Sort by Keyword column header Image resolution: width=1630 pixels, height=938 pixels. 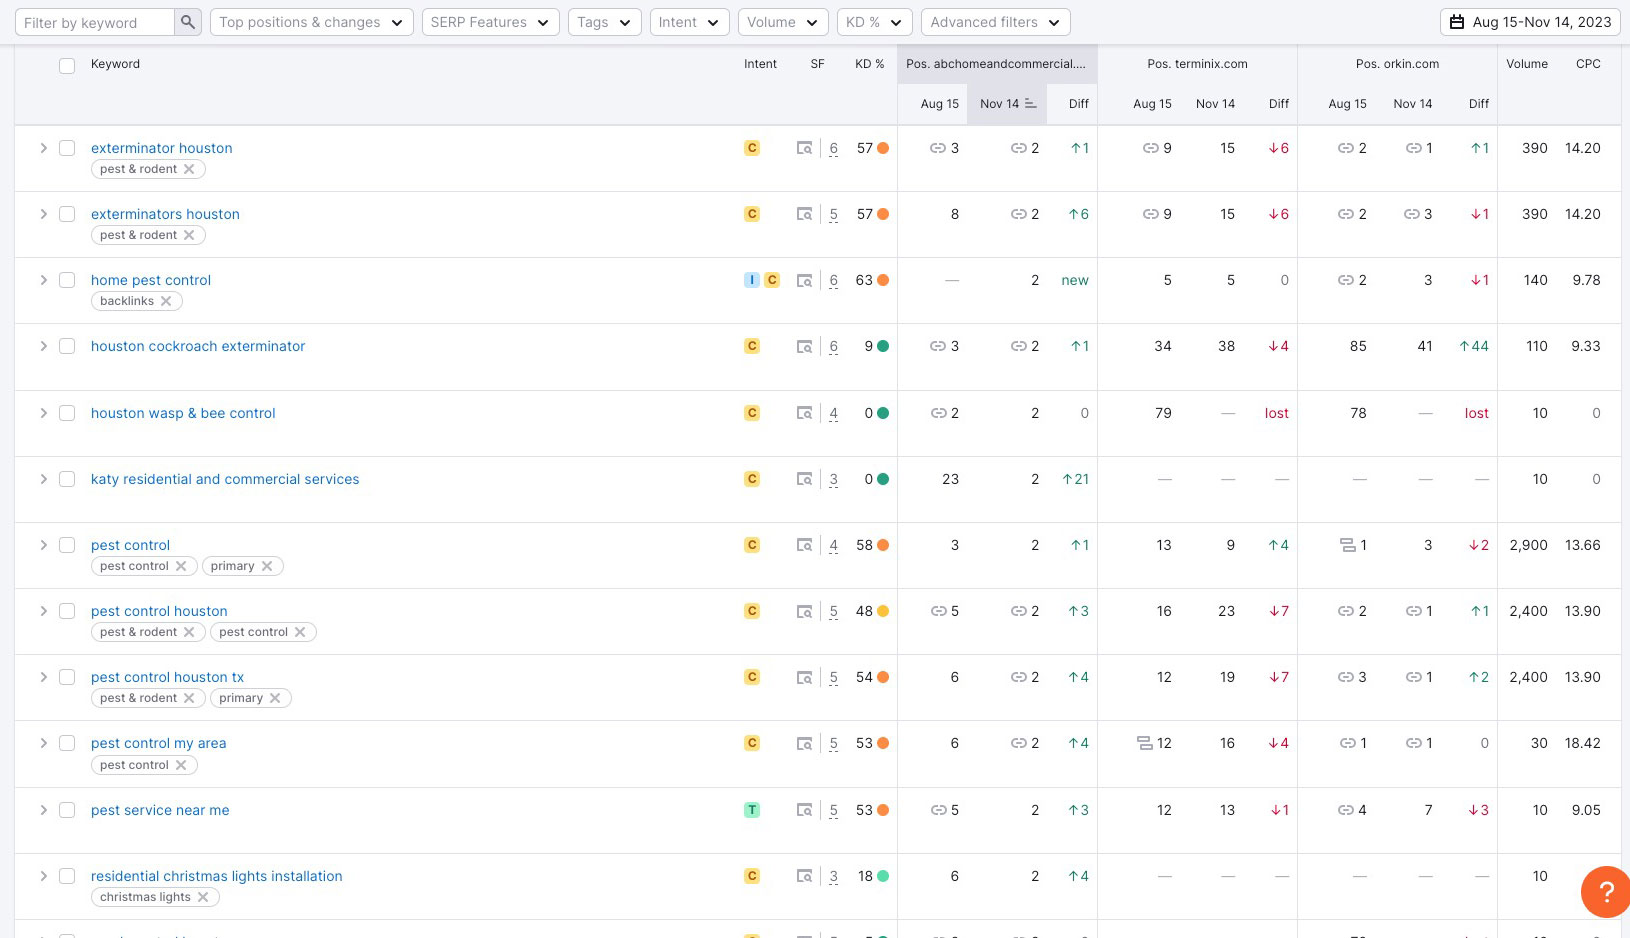115,64
